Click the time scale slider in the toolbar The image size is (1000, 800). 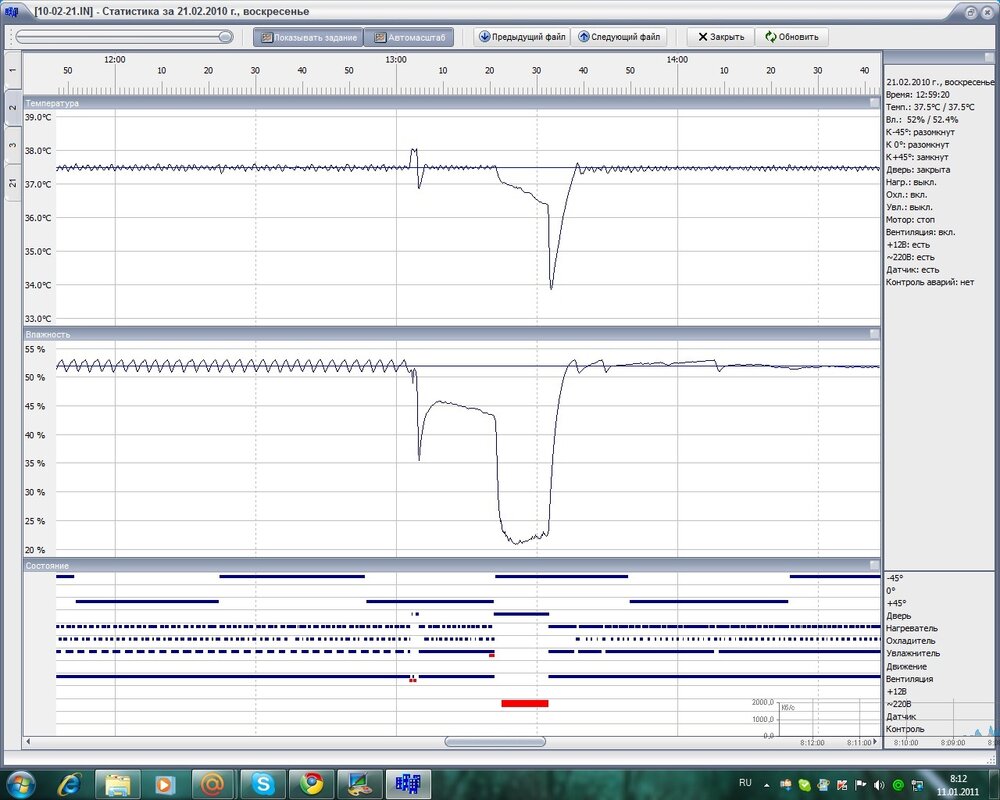pos(225,37)
